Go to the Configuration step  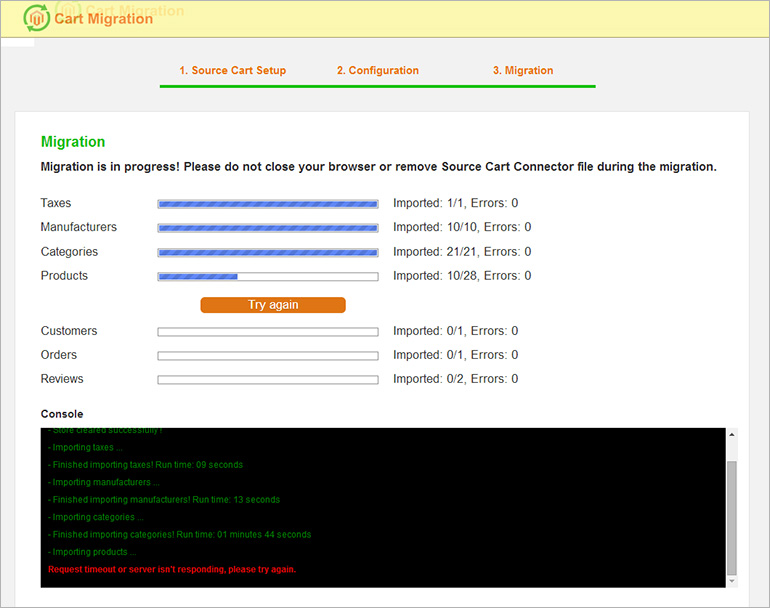[378, 70]
